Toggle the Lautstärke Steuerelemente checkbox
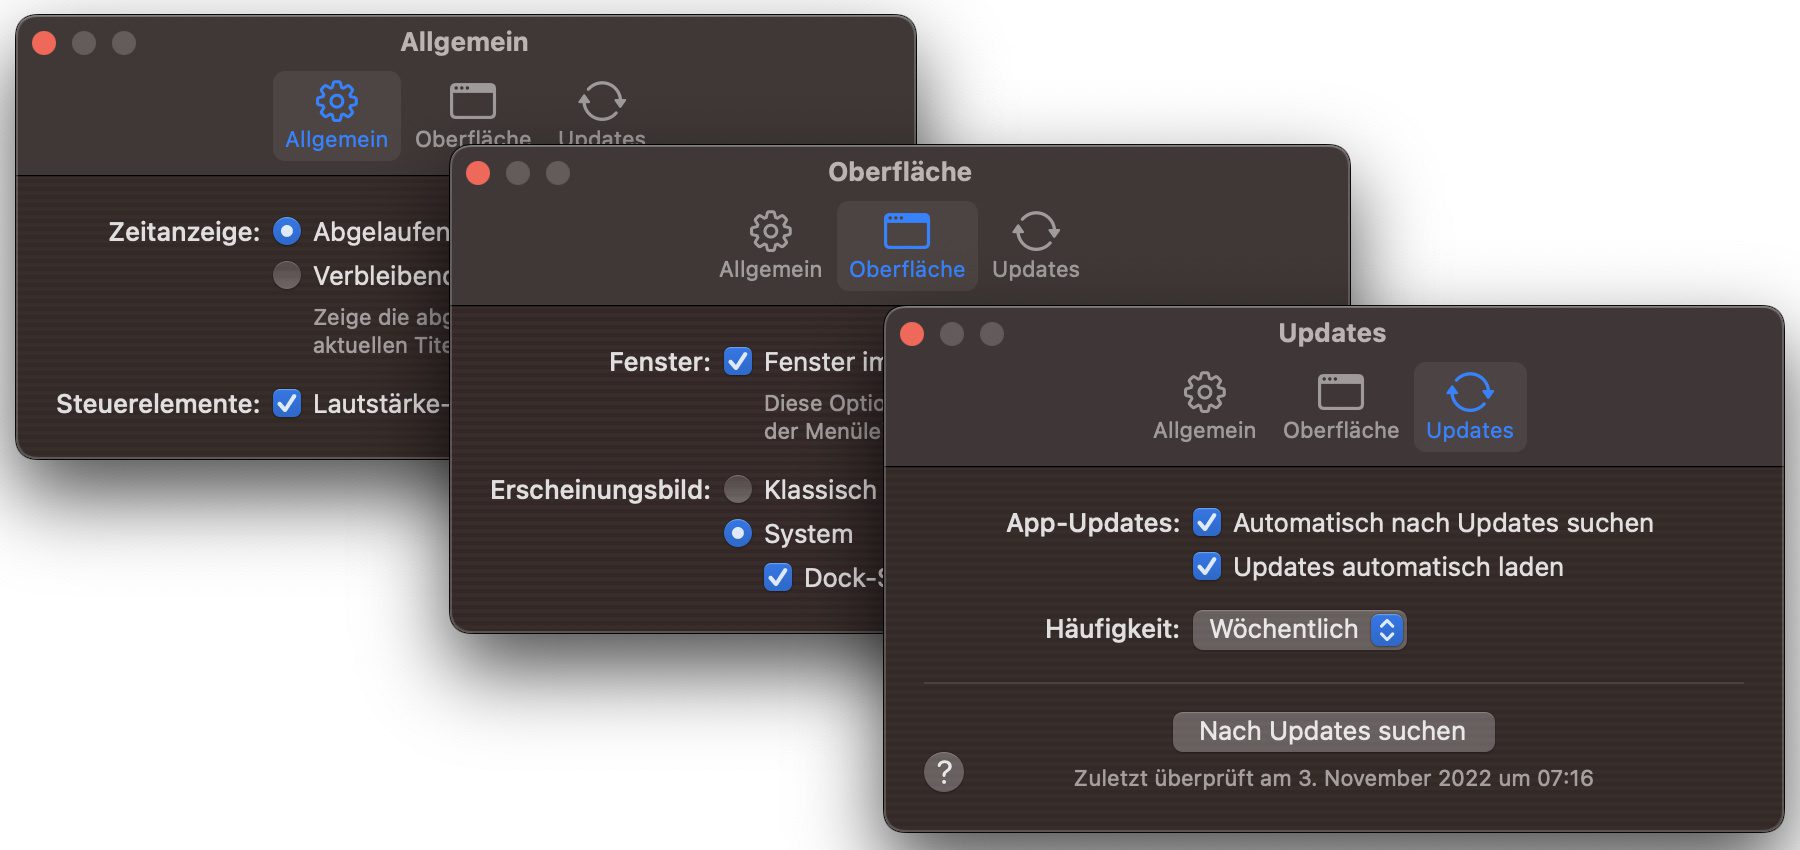Image resolution: width=1800 pixels, height=850 pixels. click(287, 404)
